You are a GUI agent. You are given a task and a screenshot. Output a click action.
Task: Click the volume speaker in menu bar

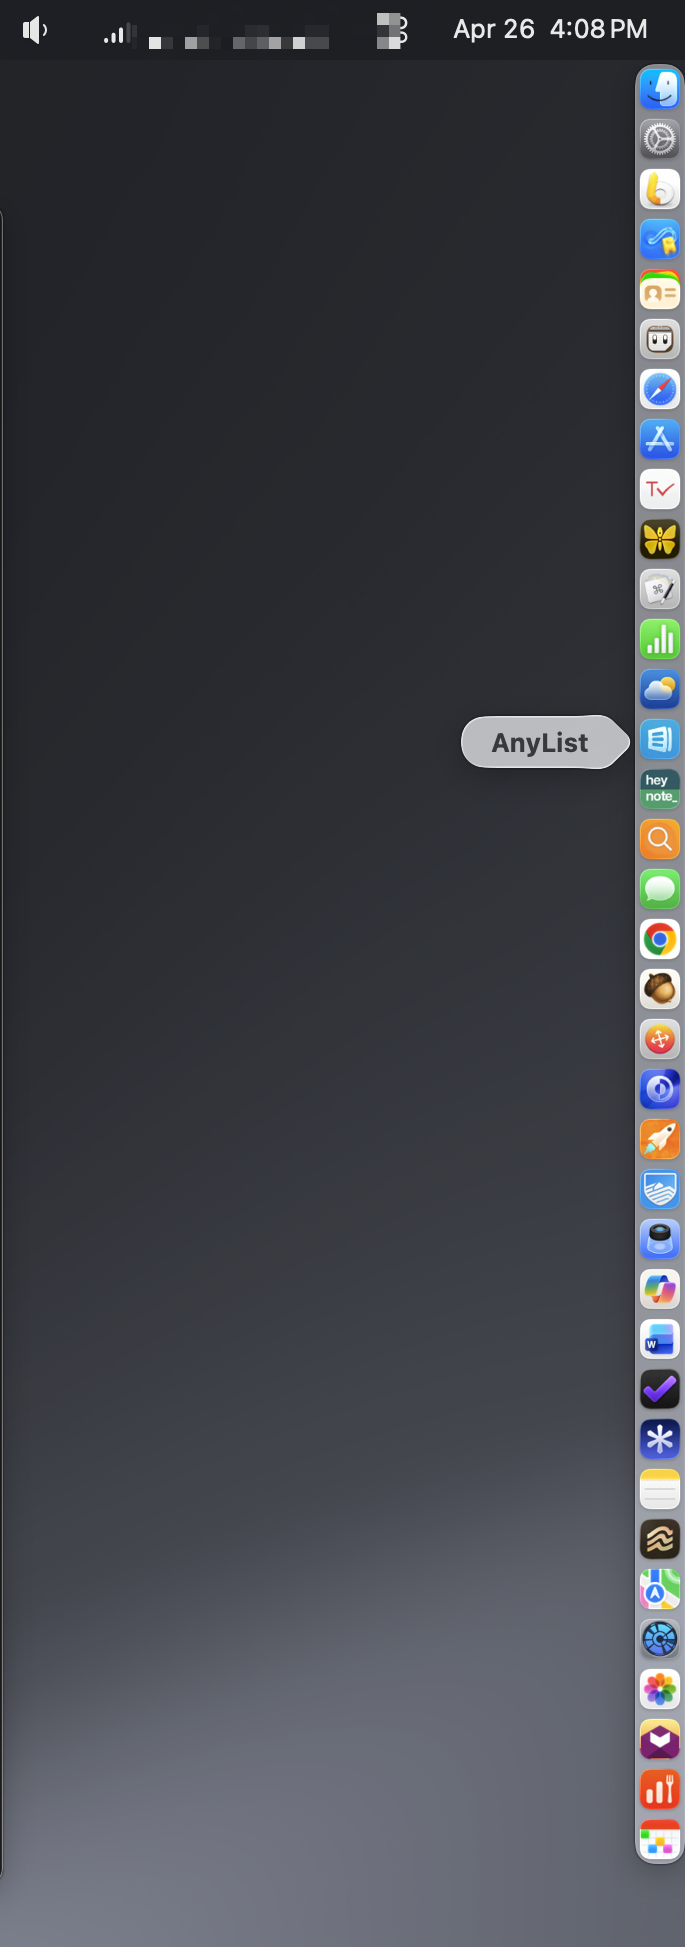[x=35, y=31]
